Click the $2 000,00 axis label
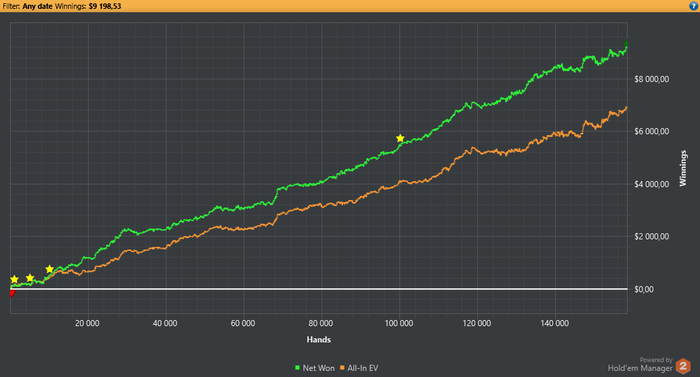Viewport: 700px width, 377px height. tap(651, 236)
